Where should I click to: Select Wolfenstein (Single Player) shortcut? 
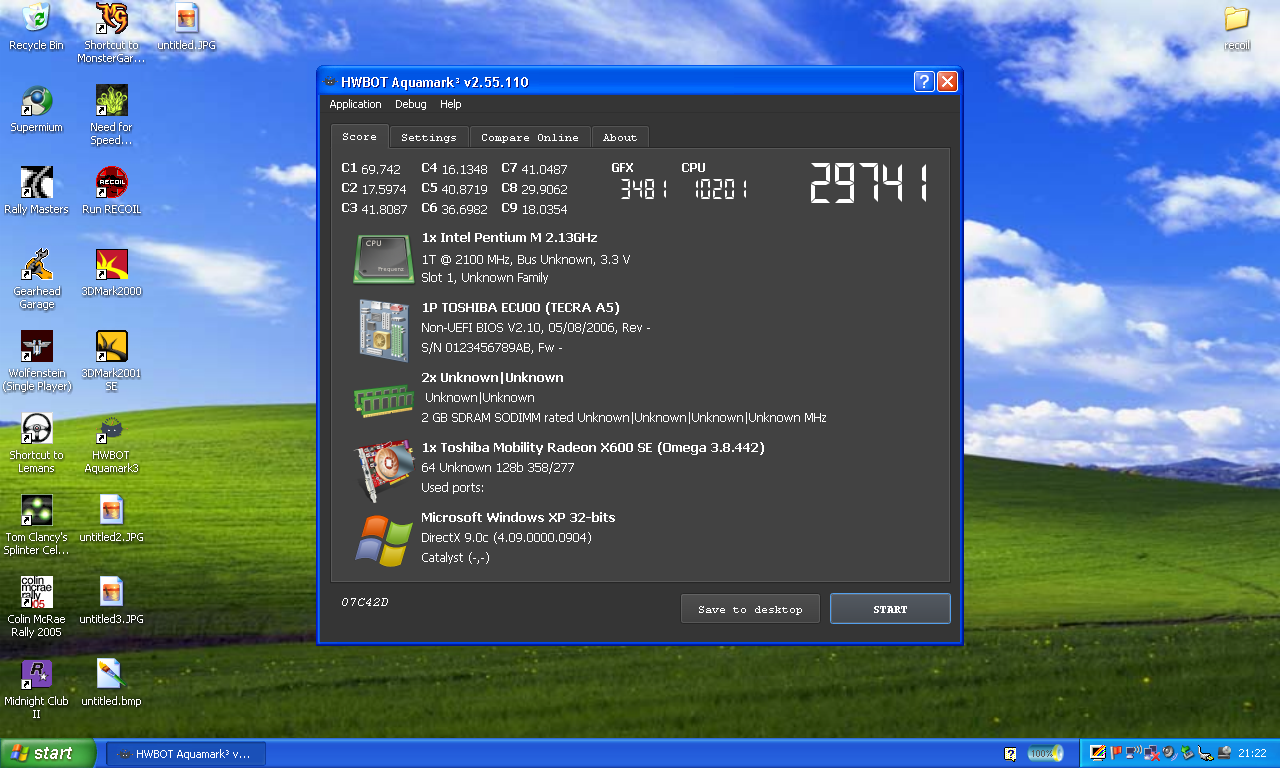[x=36, y=361]
